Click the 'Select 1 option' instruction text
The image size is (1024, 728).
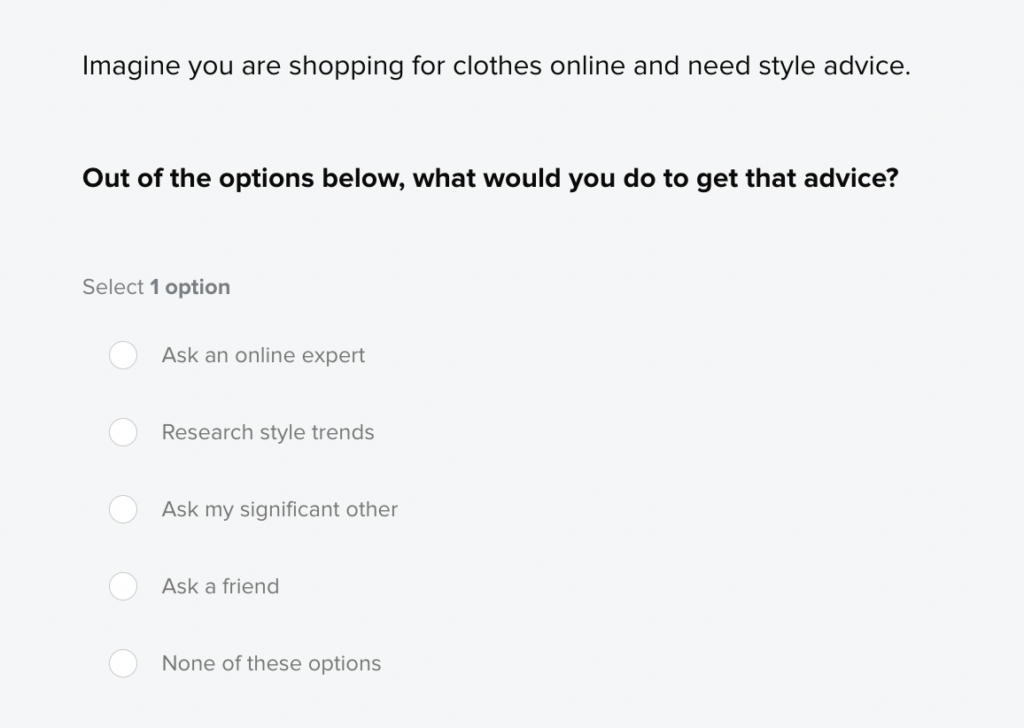pos(156,287)
